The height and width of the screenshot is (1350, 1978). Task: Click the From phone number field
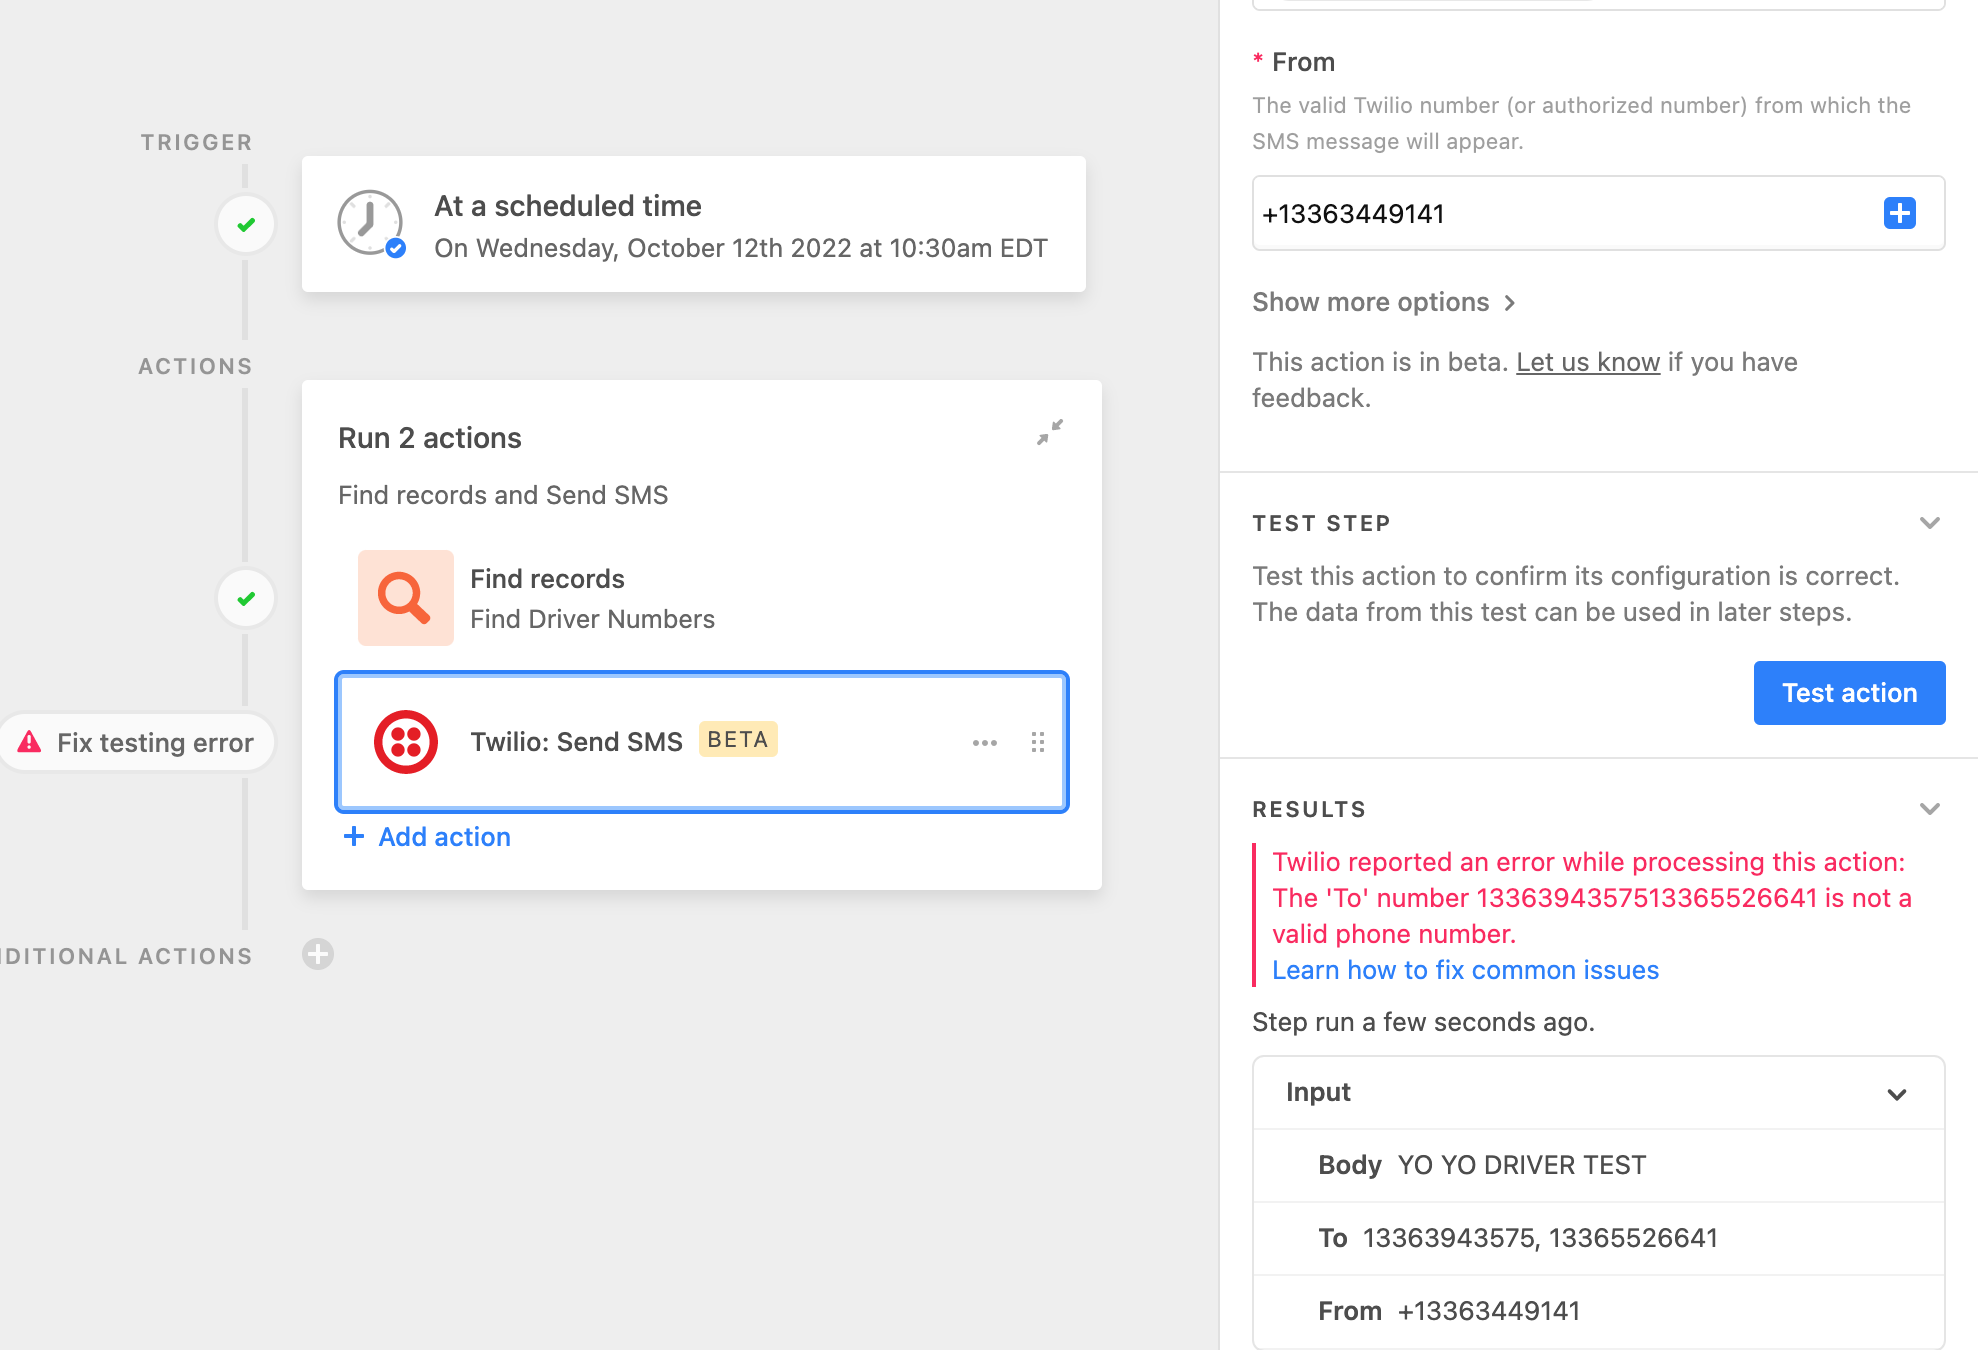click(x=1598, y=213)
